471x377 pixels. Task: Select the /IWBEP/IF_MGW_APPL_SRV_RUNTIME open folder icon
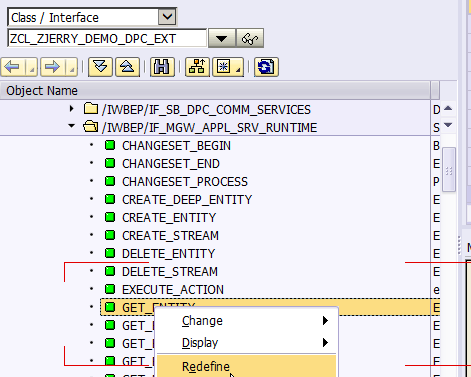[x=91, y=127]
